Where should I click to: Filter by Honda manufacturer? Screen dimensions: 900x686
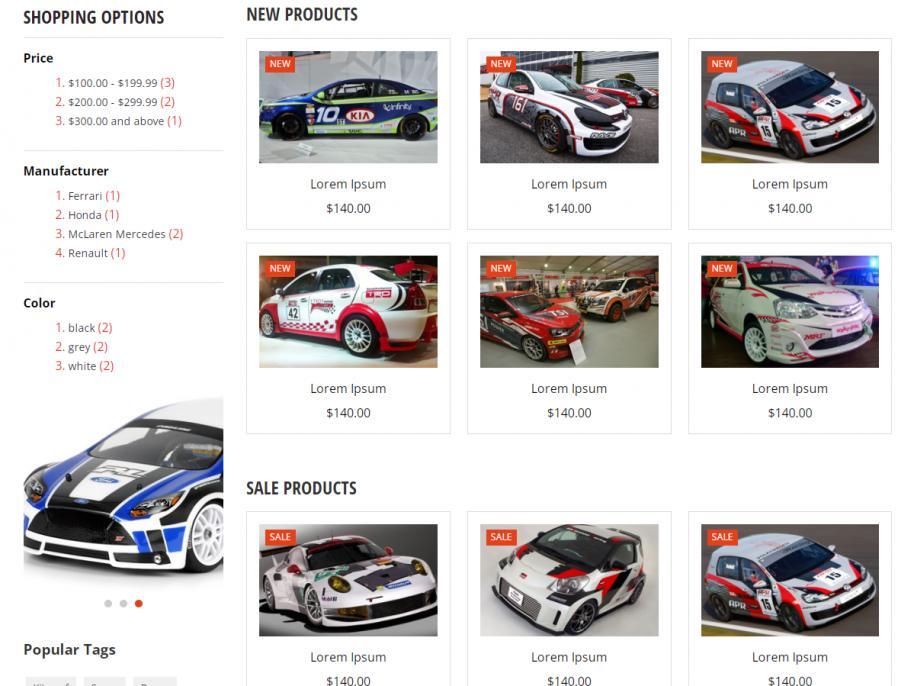84,215
